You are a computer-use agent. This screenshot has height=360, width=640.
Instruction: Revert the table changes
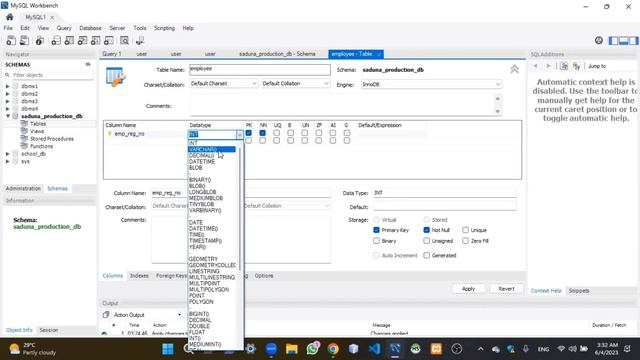[x=506, y=289]
